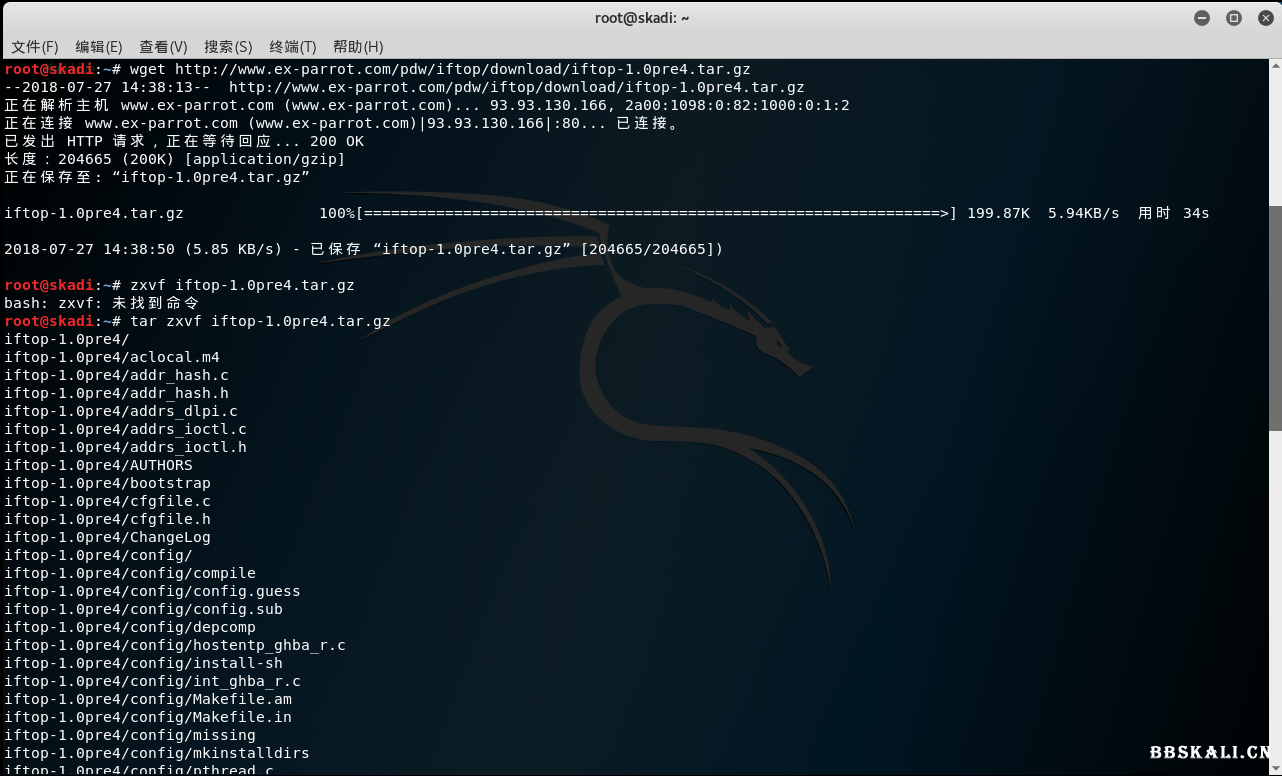Screen dimensions: 1282x776
Task: Open the 搜索(S) menu
Action: 228,47
